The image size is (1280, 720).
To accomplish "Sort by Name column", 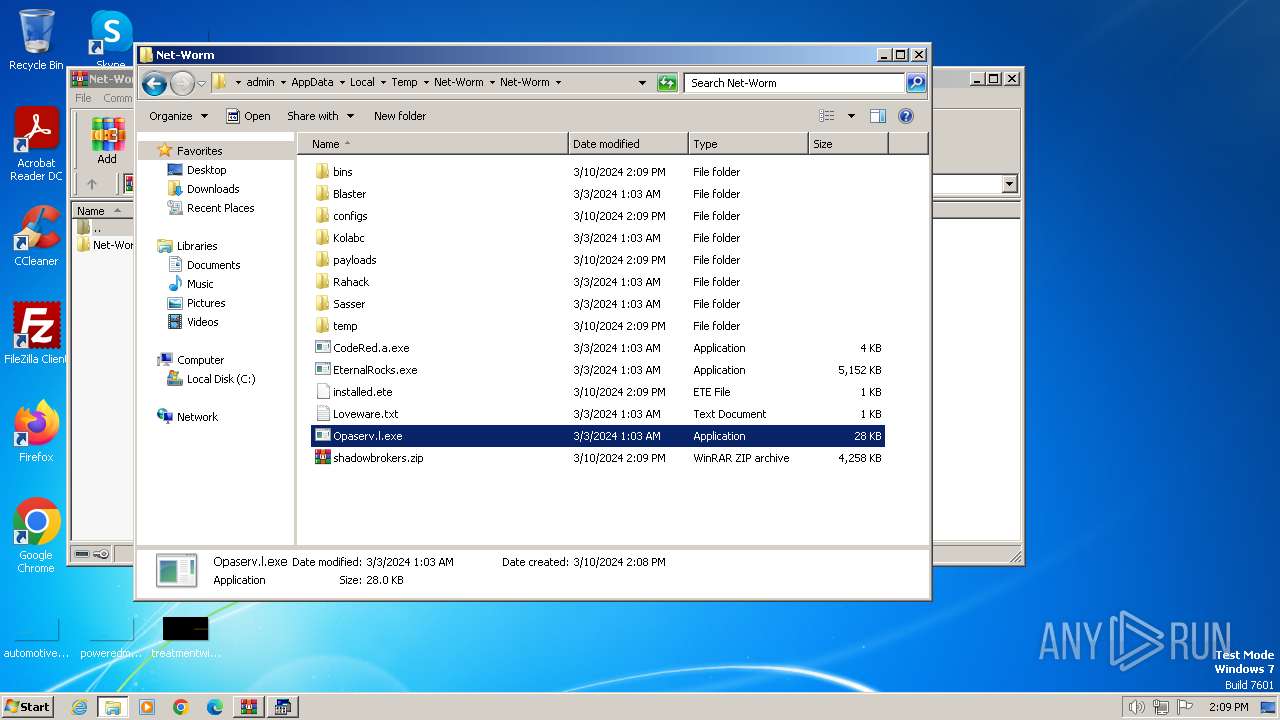I will coord(432,144).
